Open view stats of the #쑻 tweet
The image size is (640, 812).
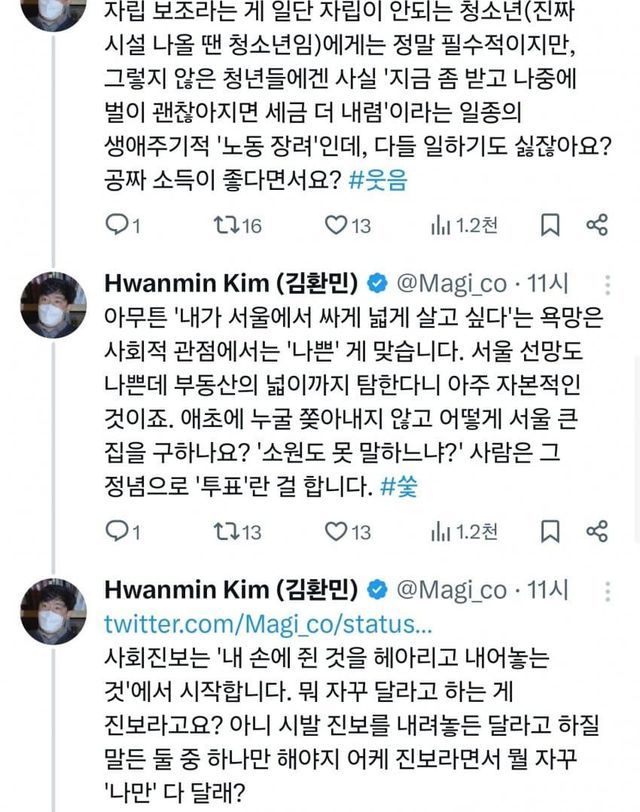(440, 530)
